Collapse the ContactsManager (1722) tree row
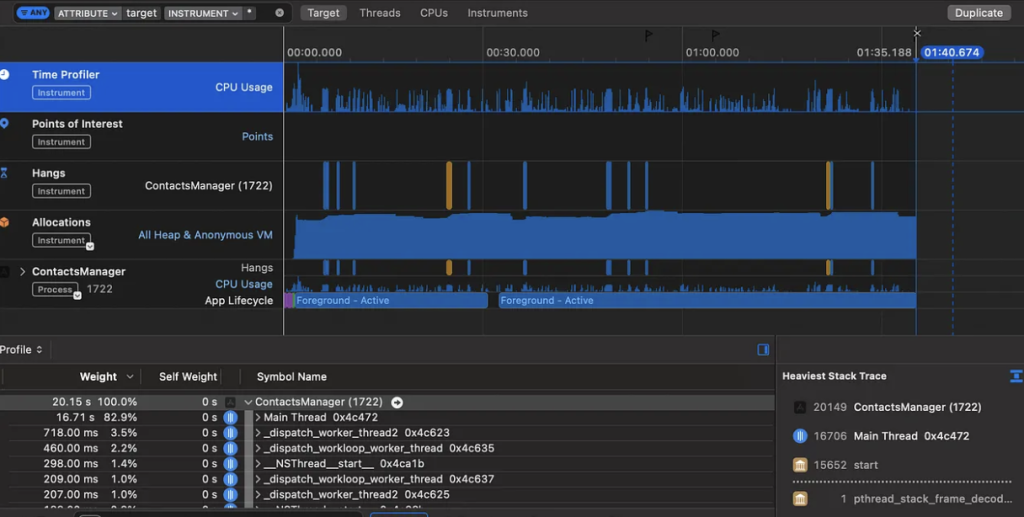Screen dimensions: 1024x517 (x=248, y=402)
